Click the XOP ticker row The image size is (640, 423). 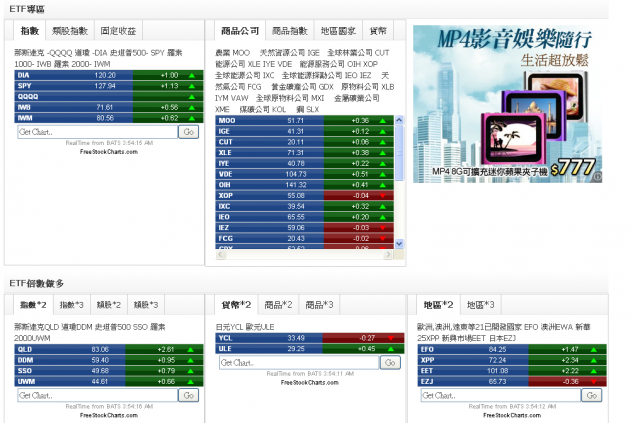point(304,195)
